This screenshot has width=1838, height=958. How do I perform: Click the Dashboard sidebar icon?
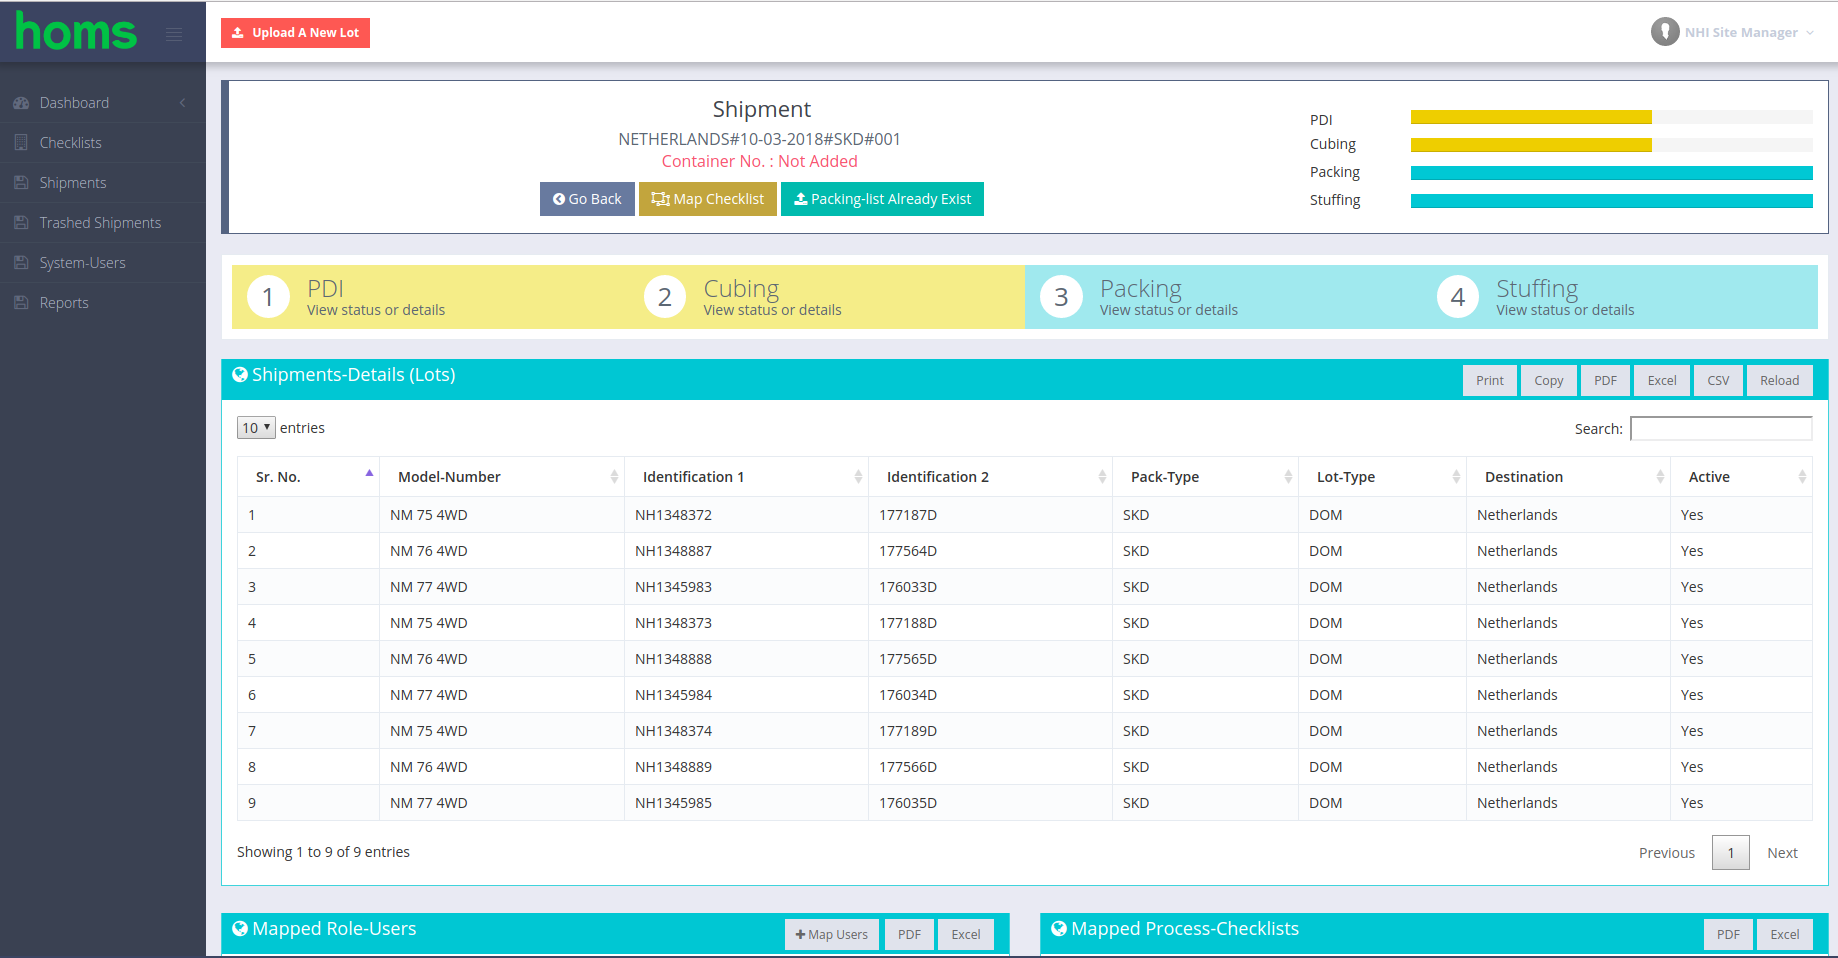pyautogui.click(x=21, y=103)
